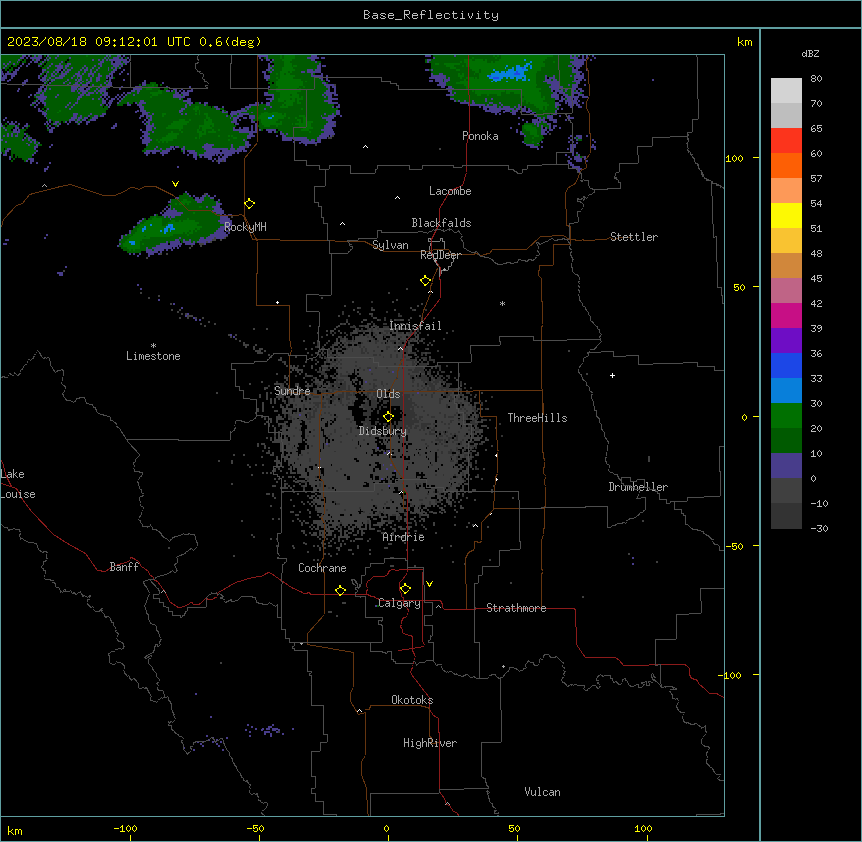Image resolution: width=862 pixels, height=842 pixels.
Task: Click the Didsbury label
Action: (x=383, y=431)
